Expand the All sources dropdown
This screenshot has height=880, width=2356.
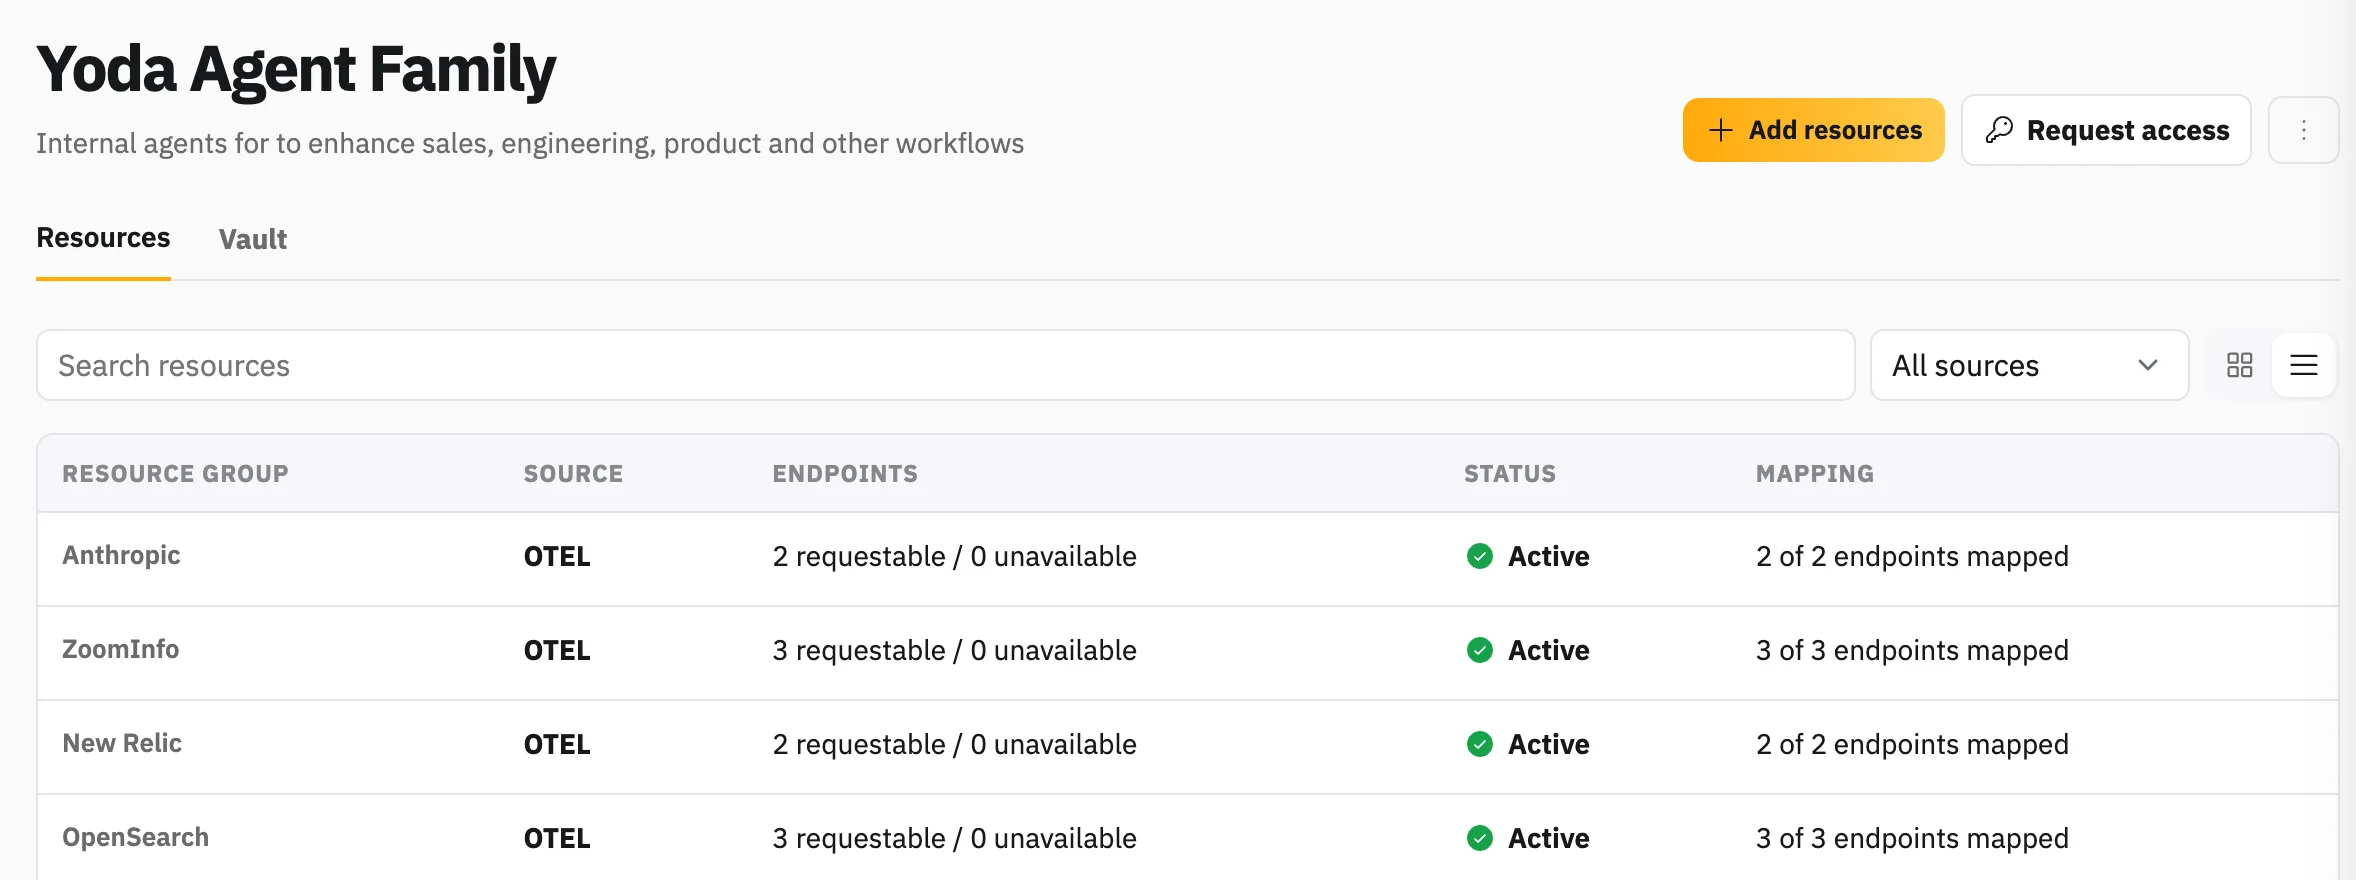coord(2029,365)
